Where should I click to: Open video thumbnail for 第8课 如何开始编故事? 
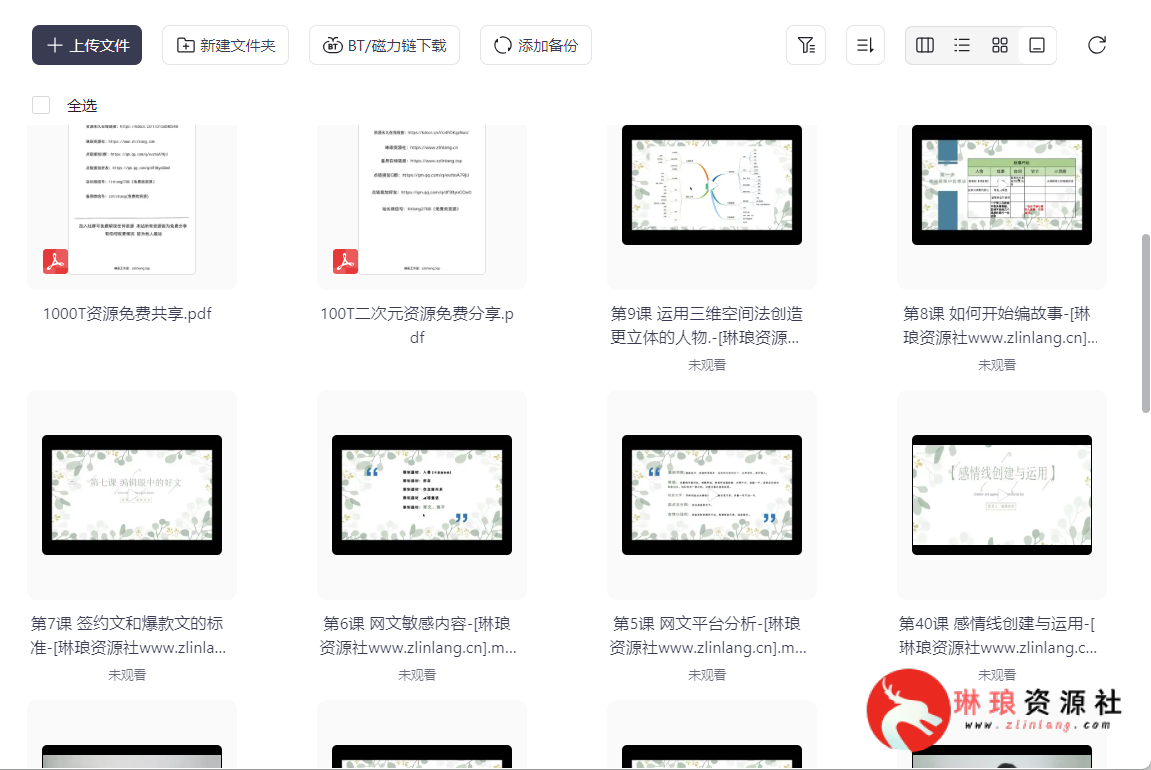(x=1001, y=185)
